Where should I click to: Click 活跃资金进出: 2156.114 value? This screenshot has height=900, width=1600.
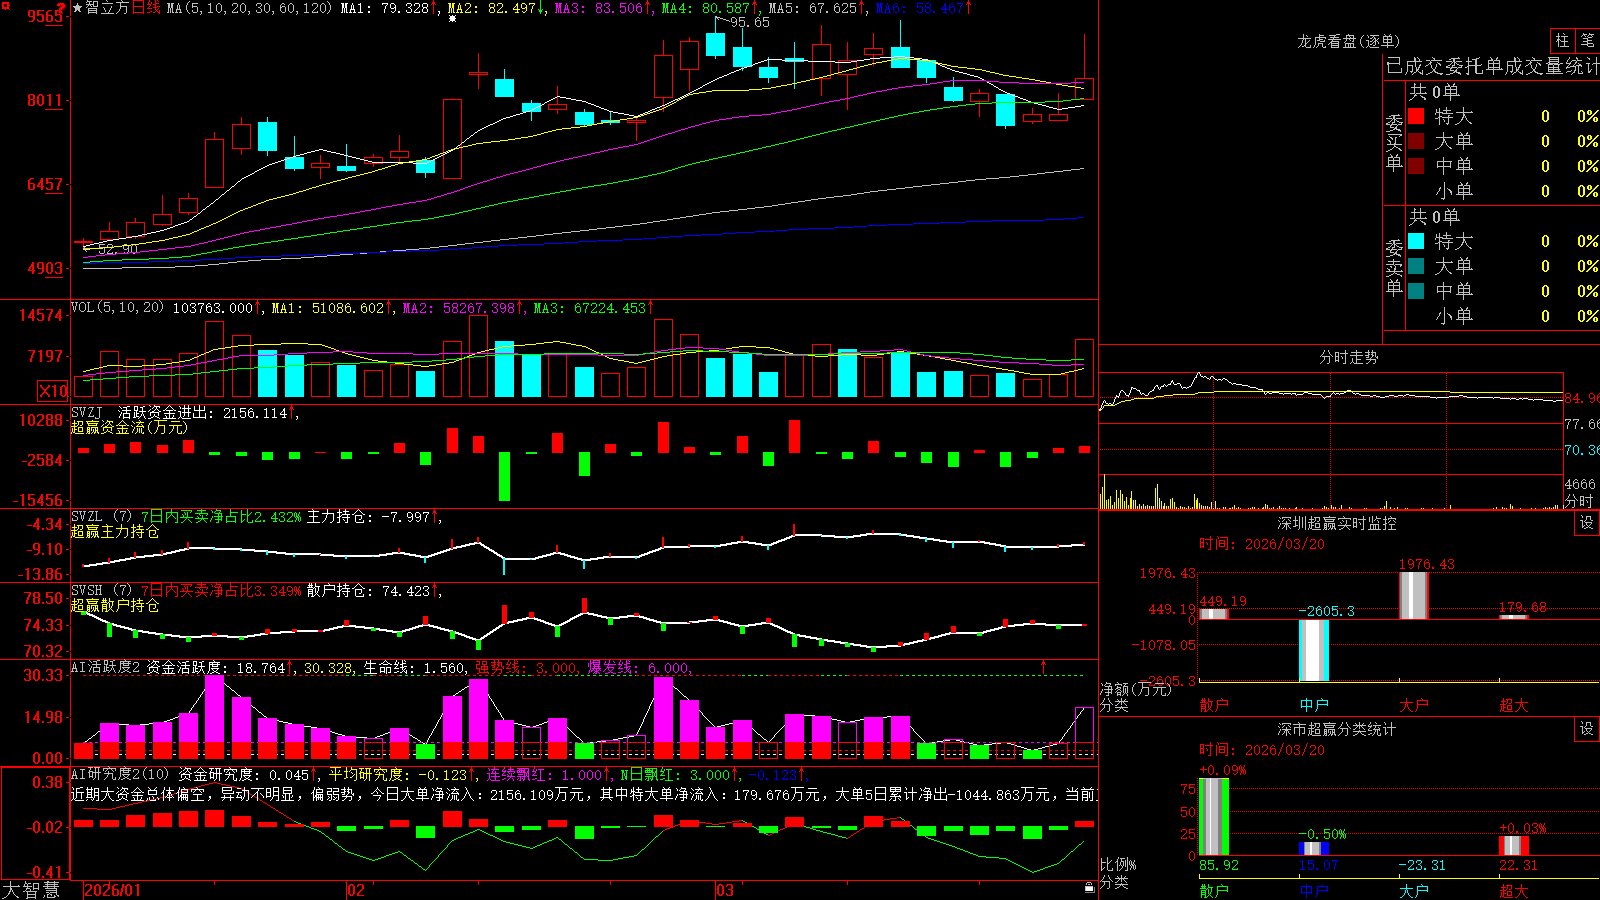click(x=203, y=412)
